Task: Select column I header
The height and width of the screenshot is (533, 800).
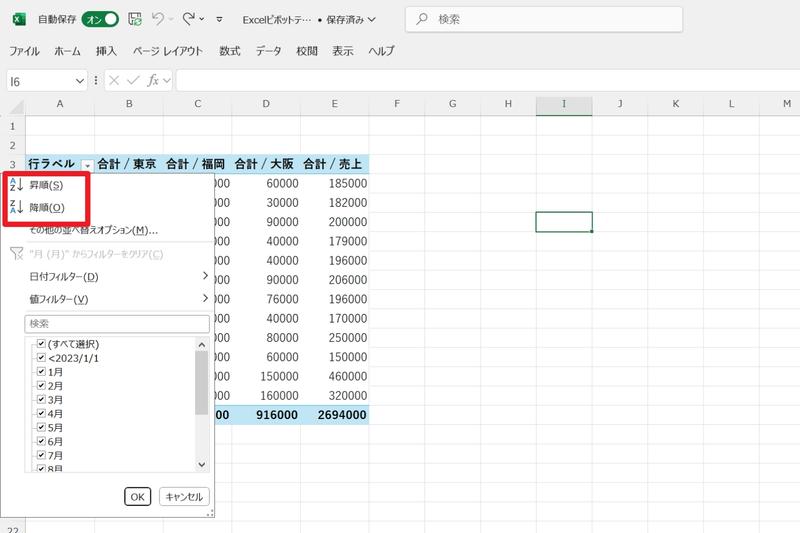Action: [x=564, y=104]
